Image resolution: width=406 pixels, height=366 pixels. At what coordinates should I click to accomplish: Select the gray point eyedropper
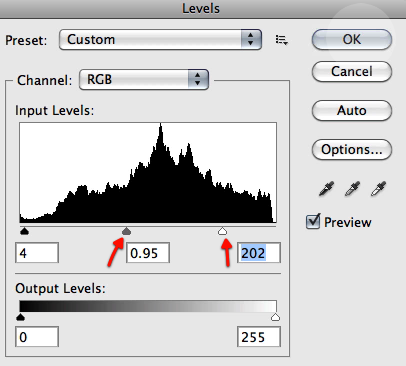(352, 189)
